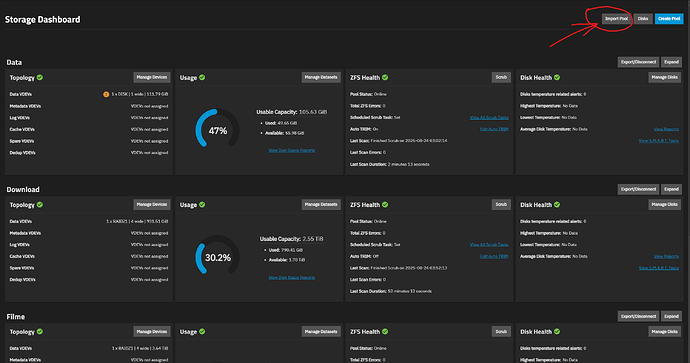The width and height of the screenshot is (690, 363).
Task: Click Last Scan Duration 2 minutes text
Action: click(389, 164)
